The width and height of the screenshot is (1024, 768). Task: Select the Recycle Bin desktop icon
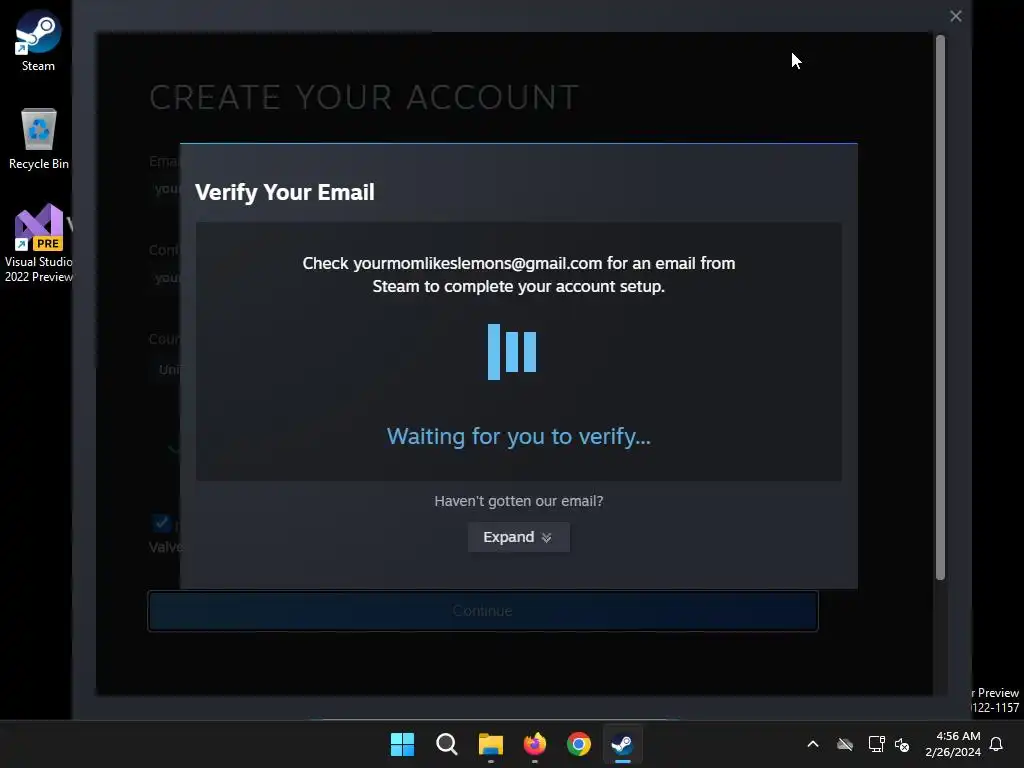click(x=39, y=138)
